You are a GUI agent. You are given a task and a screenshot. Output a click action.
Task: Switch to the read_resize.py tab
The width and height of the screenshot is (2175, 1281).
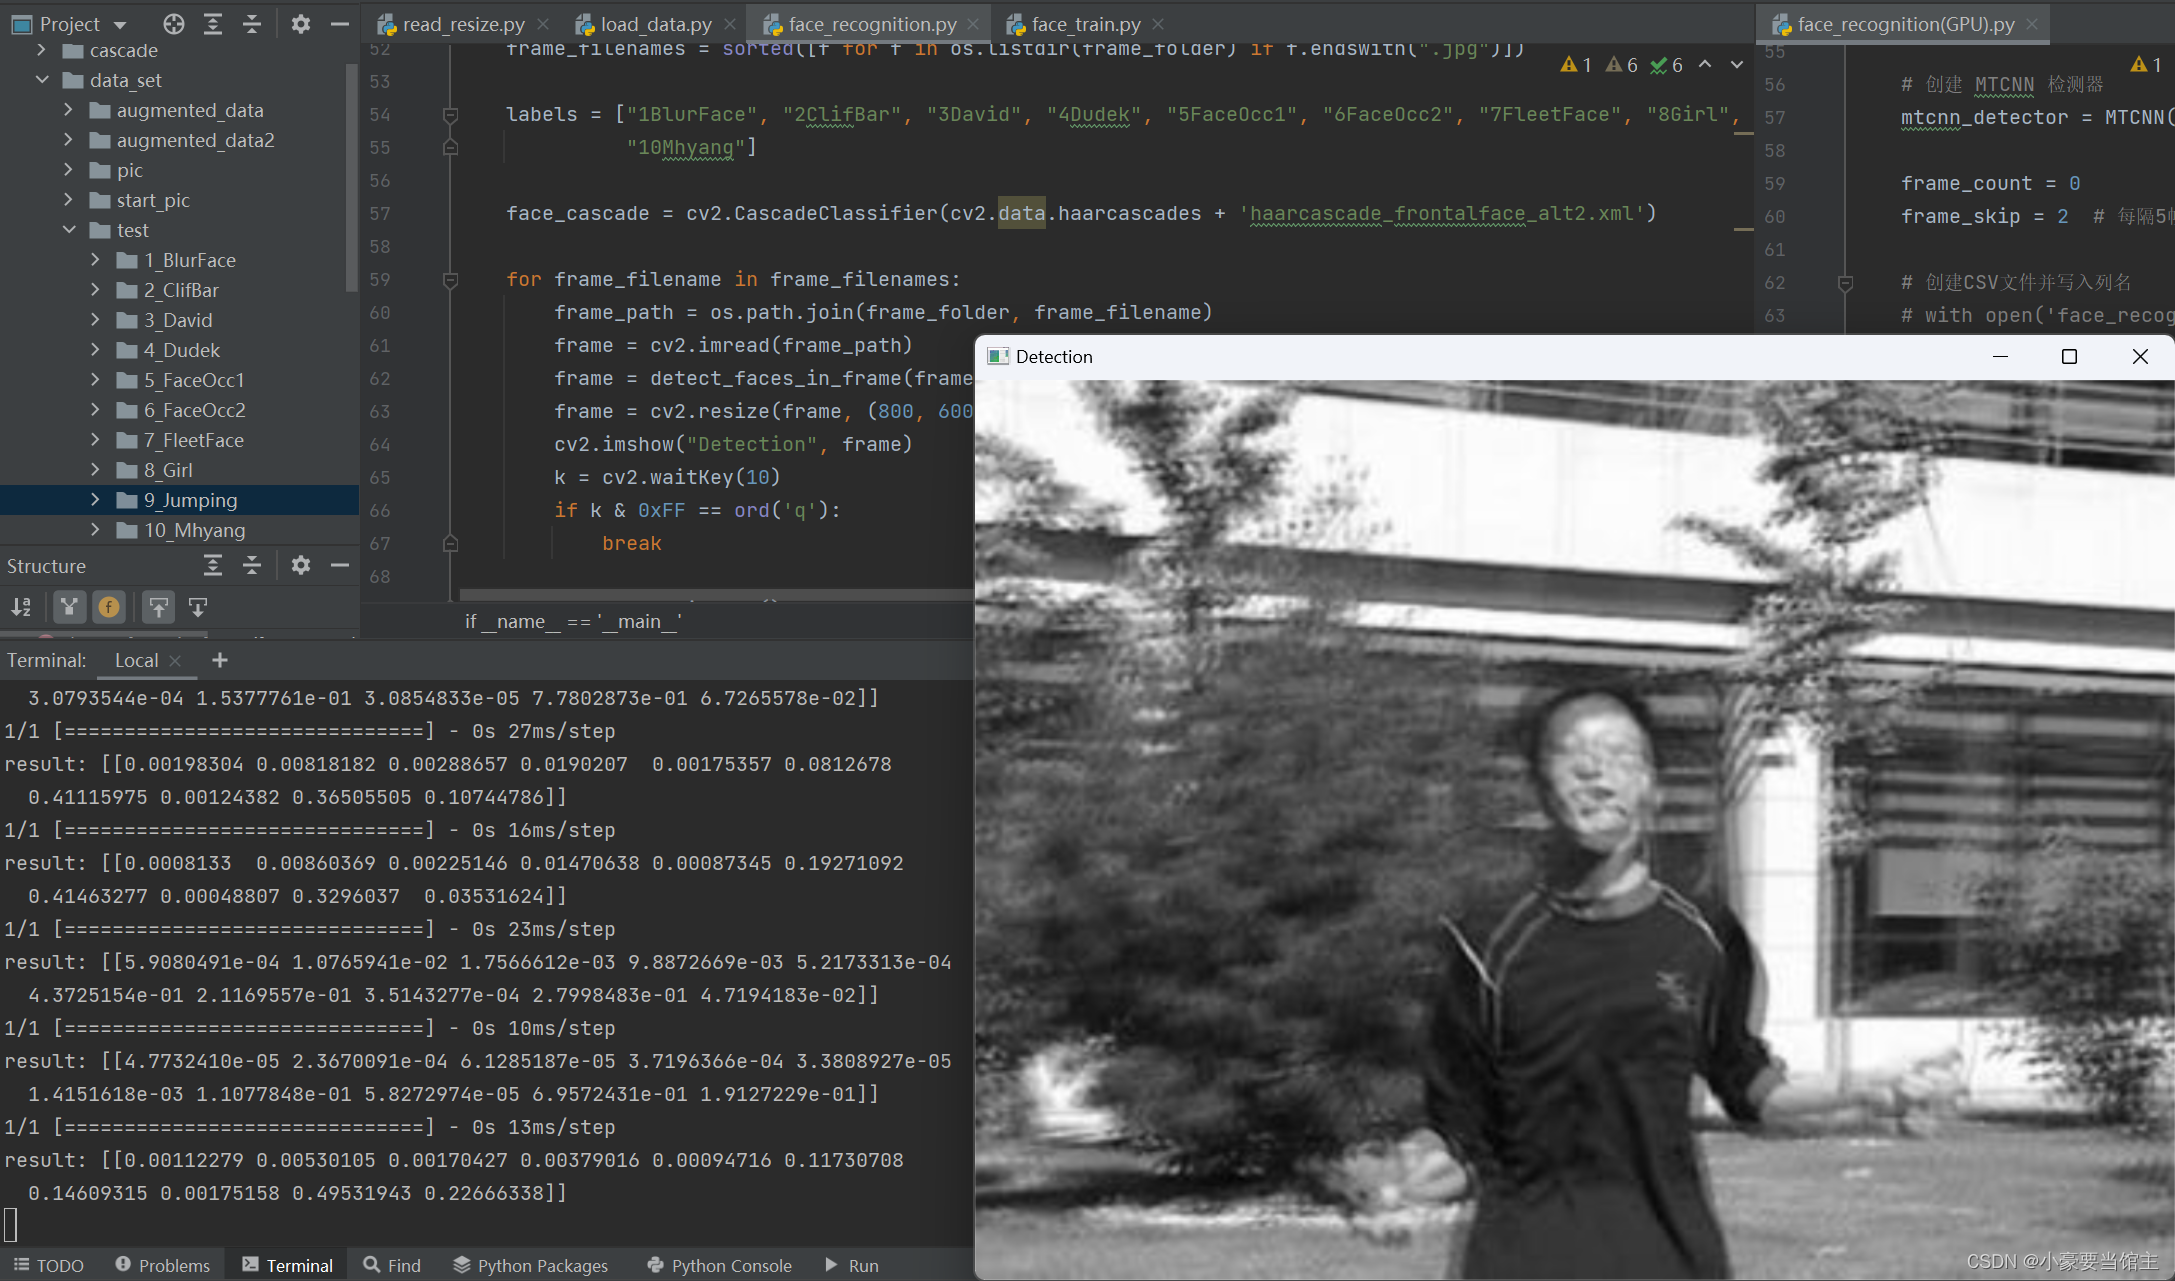point(459,23)
